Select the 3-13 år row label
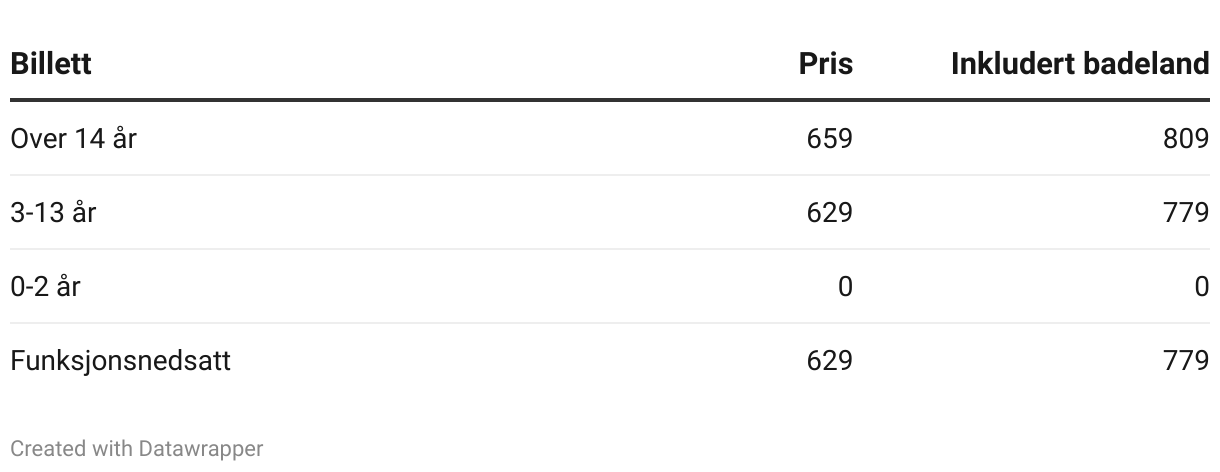Image resolution: width=1220 pixels, height=472 pixels. tap(53, 212)
